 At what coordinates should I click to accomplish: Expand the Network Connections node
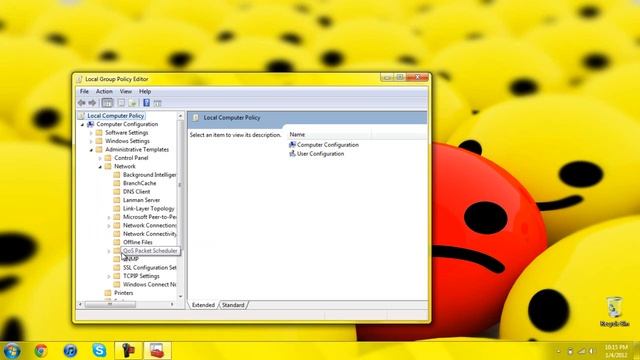(x=109, y=226)
